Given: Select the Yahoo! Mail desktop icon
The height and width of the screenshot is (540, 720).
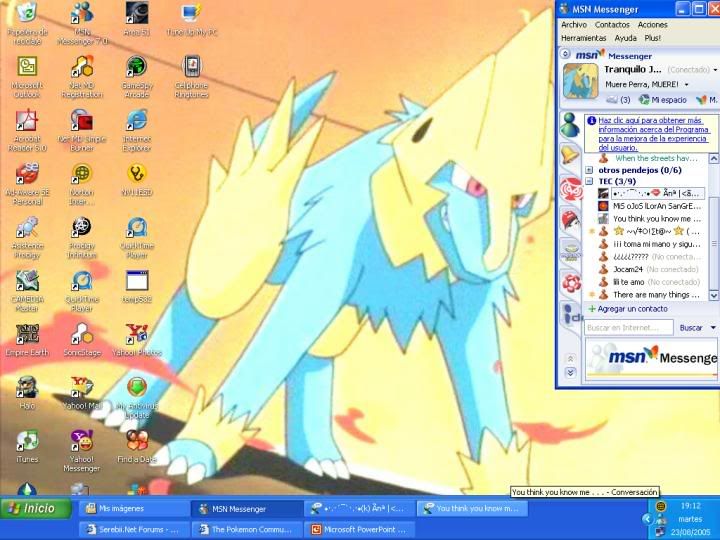Looking at the screenshot, I should [82, 394].
